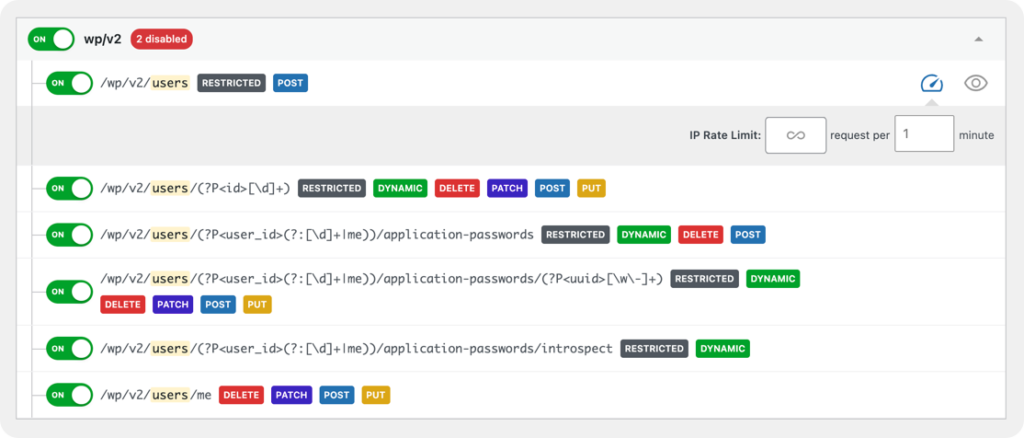Click RESTRICTED badge on the uuid route row

(x=705, y=279)
